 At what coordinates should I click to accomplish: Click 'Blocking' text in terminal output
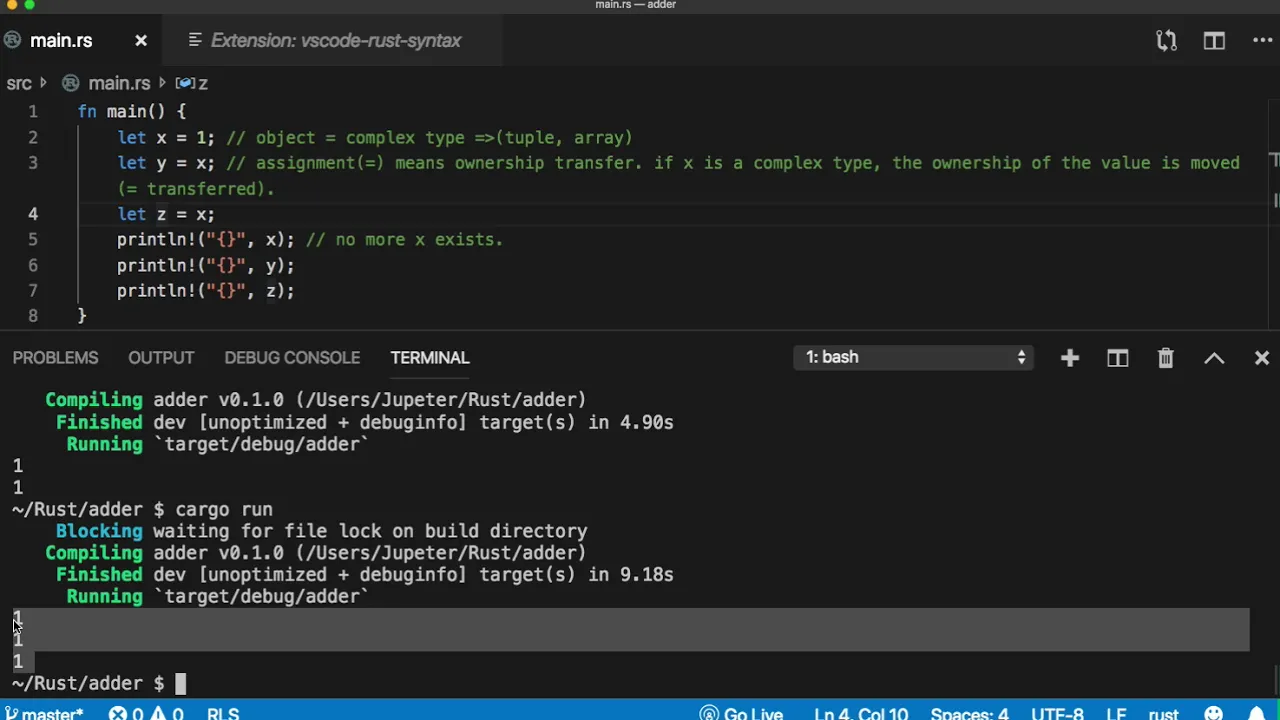pos(99,531)
